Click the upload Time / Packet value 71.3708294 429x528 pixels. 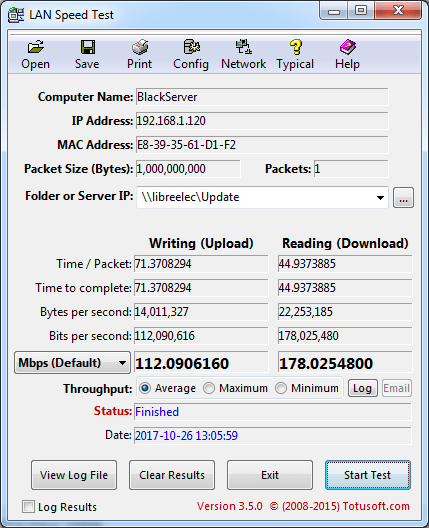tap(201, 264)
